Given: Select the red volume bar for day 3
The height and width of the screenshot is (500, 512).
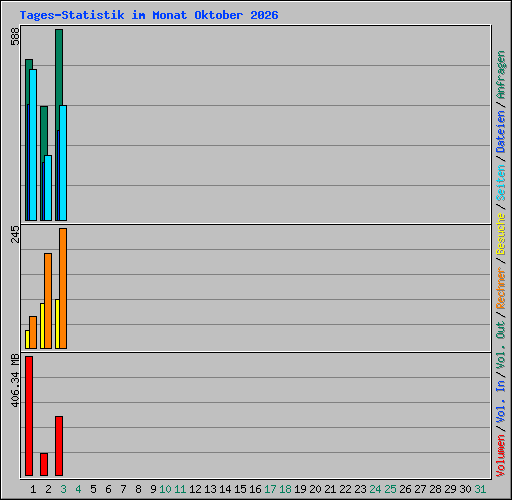Looking at the screenshot, I should [59, 446].
